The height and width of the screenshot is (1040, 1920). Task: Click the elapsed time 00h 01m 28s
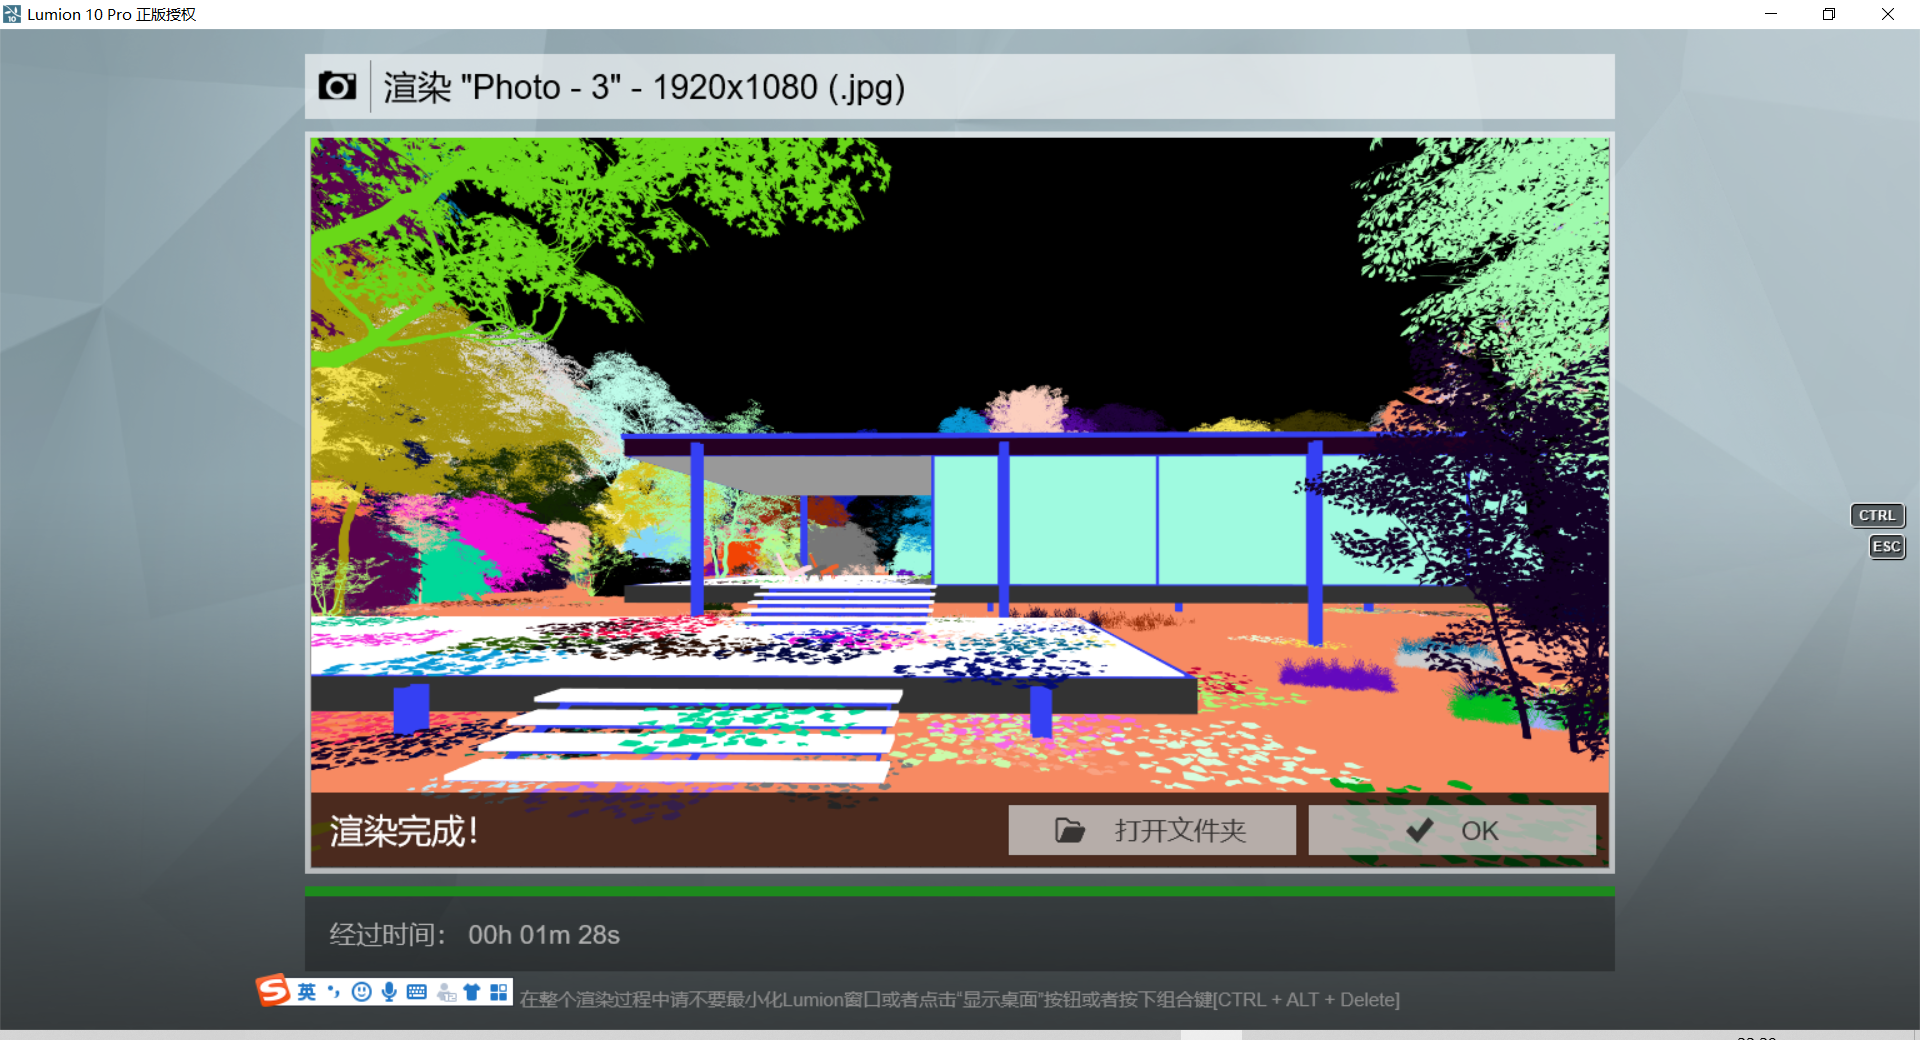[x=544, y=935]
